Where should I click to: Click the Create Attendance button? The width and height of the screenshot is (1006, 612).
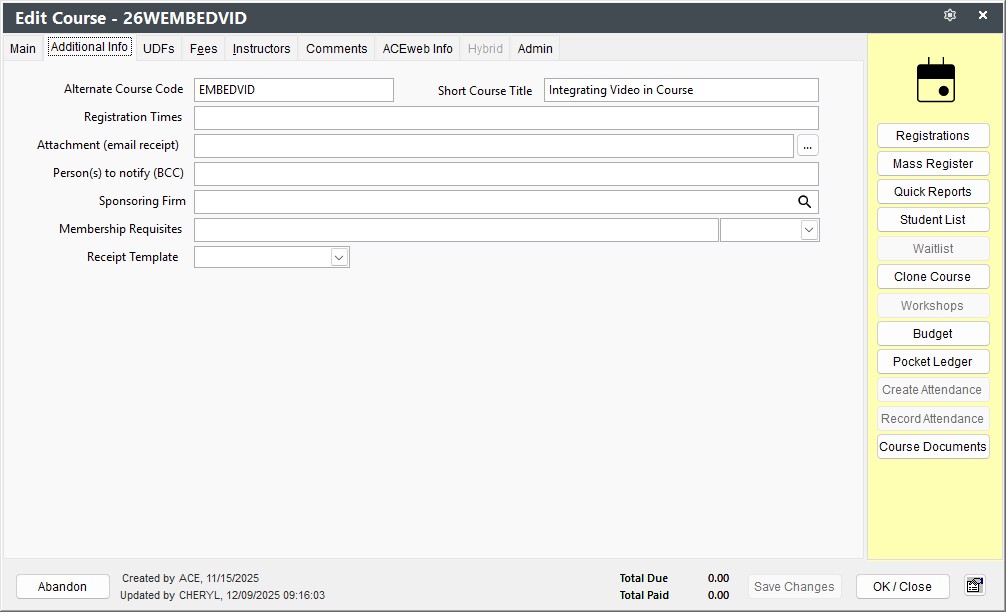[933, 390]
